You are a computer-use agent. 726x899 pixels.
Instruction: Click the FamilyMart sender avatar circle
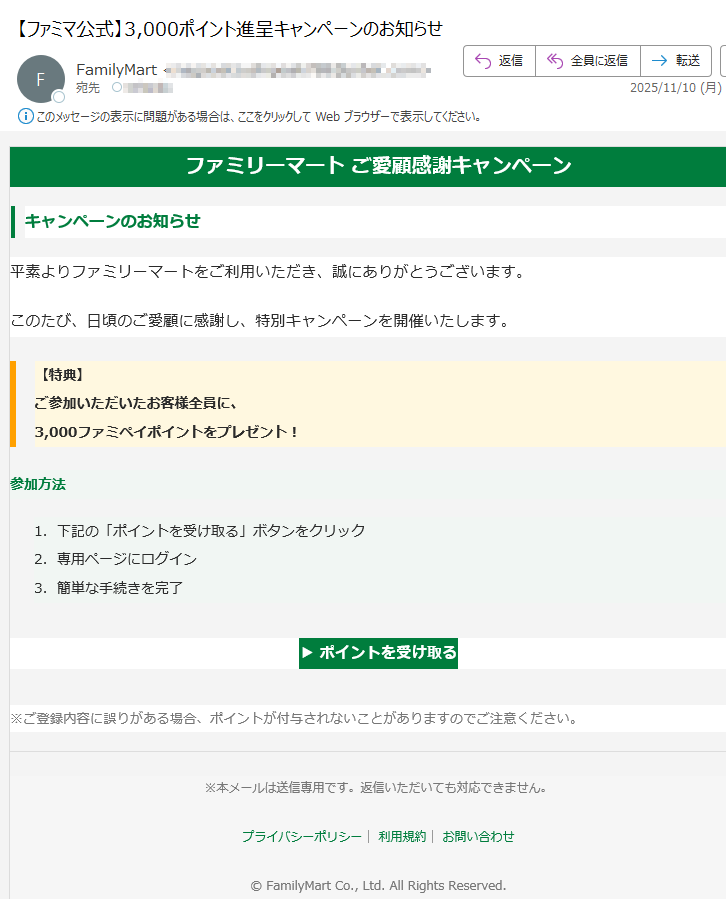click(x=41, y=79)
